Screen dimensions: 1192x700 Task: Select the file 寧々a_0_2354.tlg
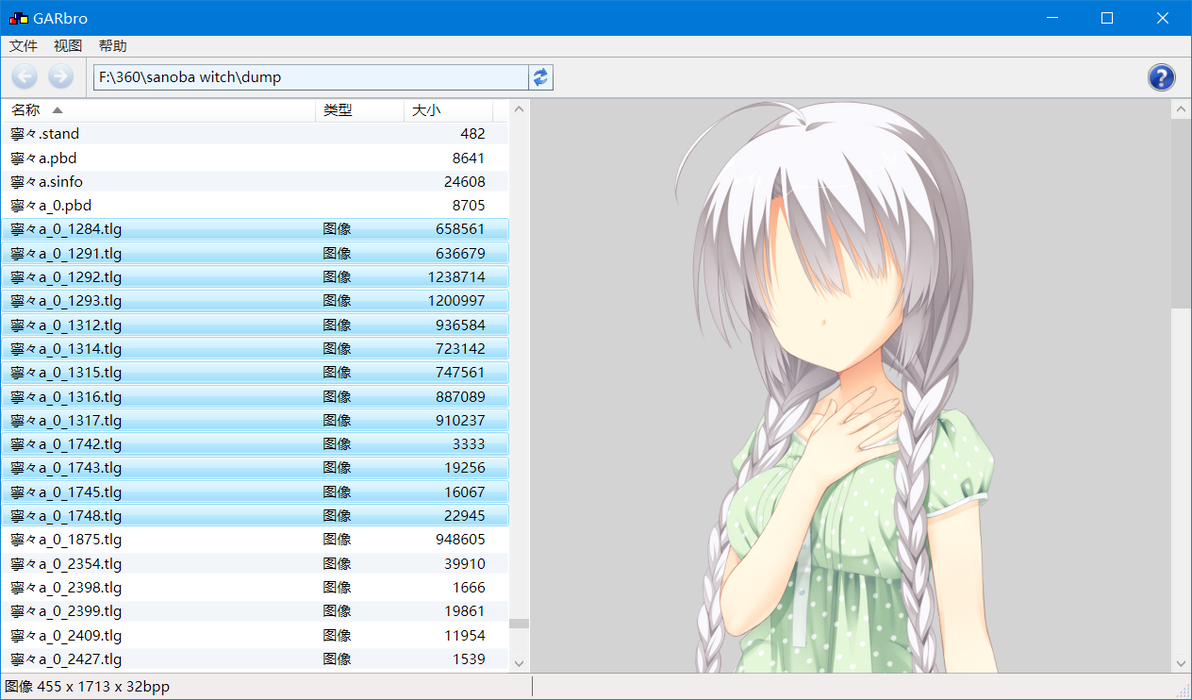click(255, 563)
